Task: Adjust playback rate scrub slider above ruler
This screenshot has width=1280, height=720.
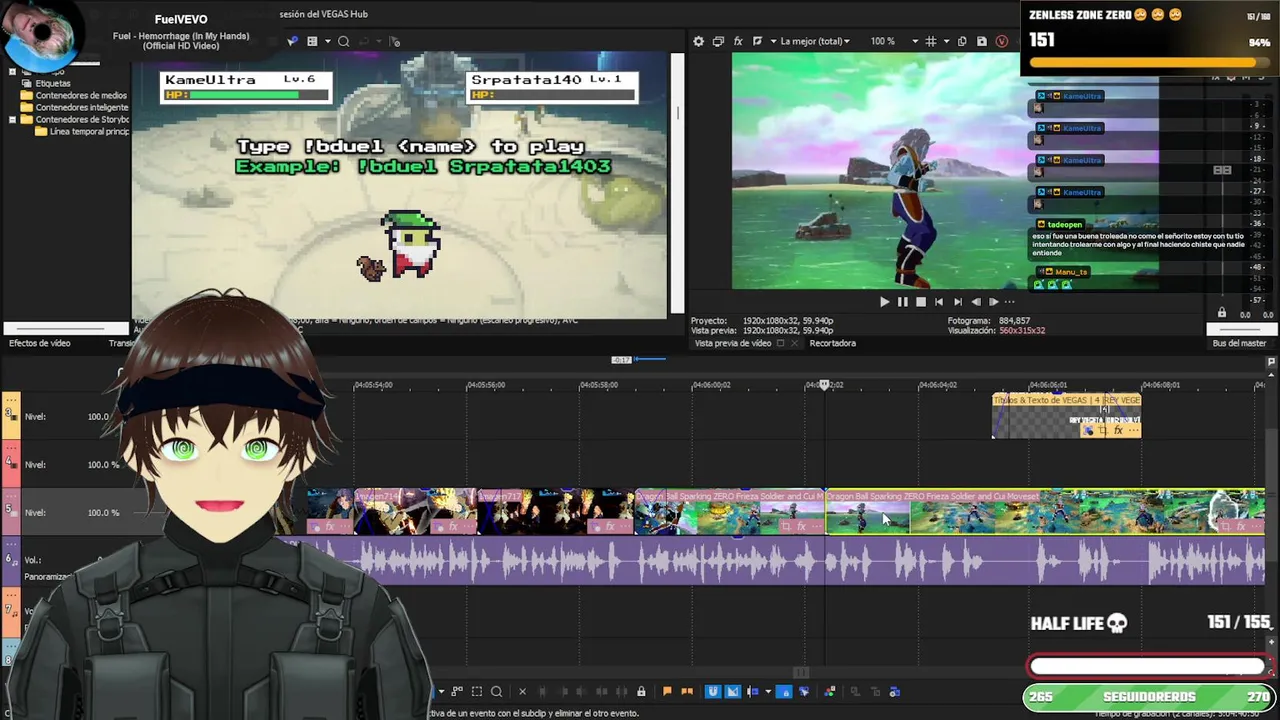Action: (x=636, y=359)
